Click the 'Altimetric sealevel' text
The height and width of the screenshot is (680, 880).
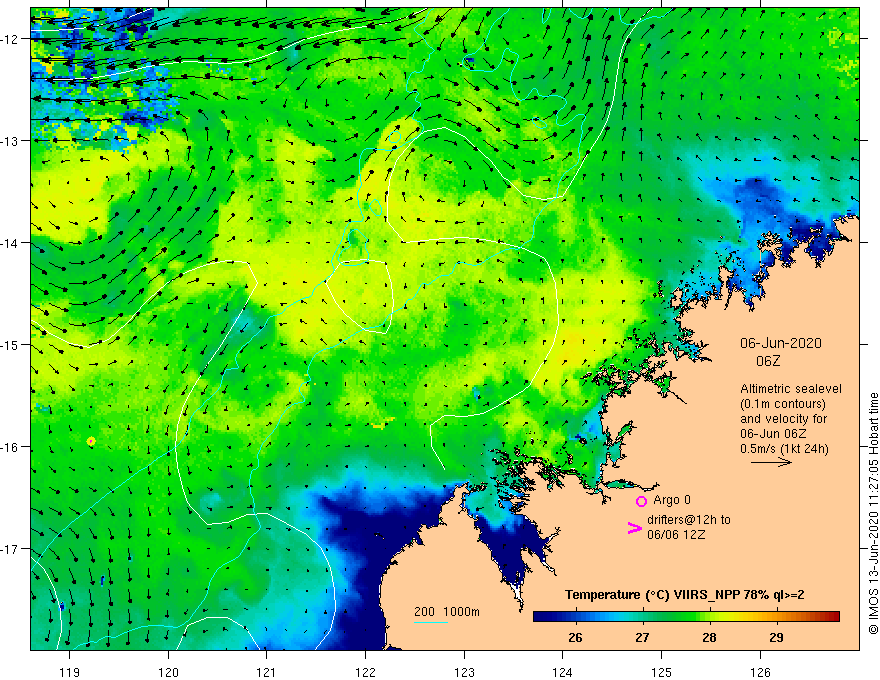tap(791, 389)
